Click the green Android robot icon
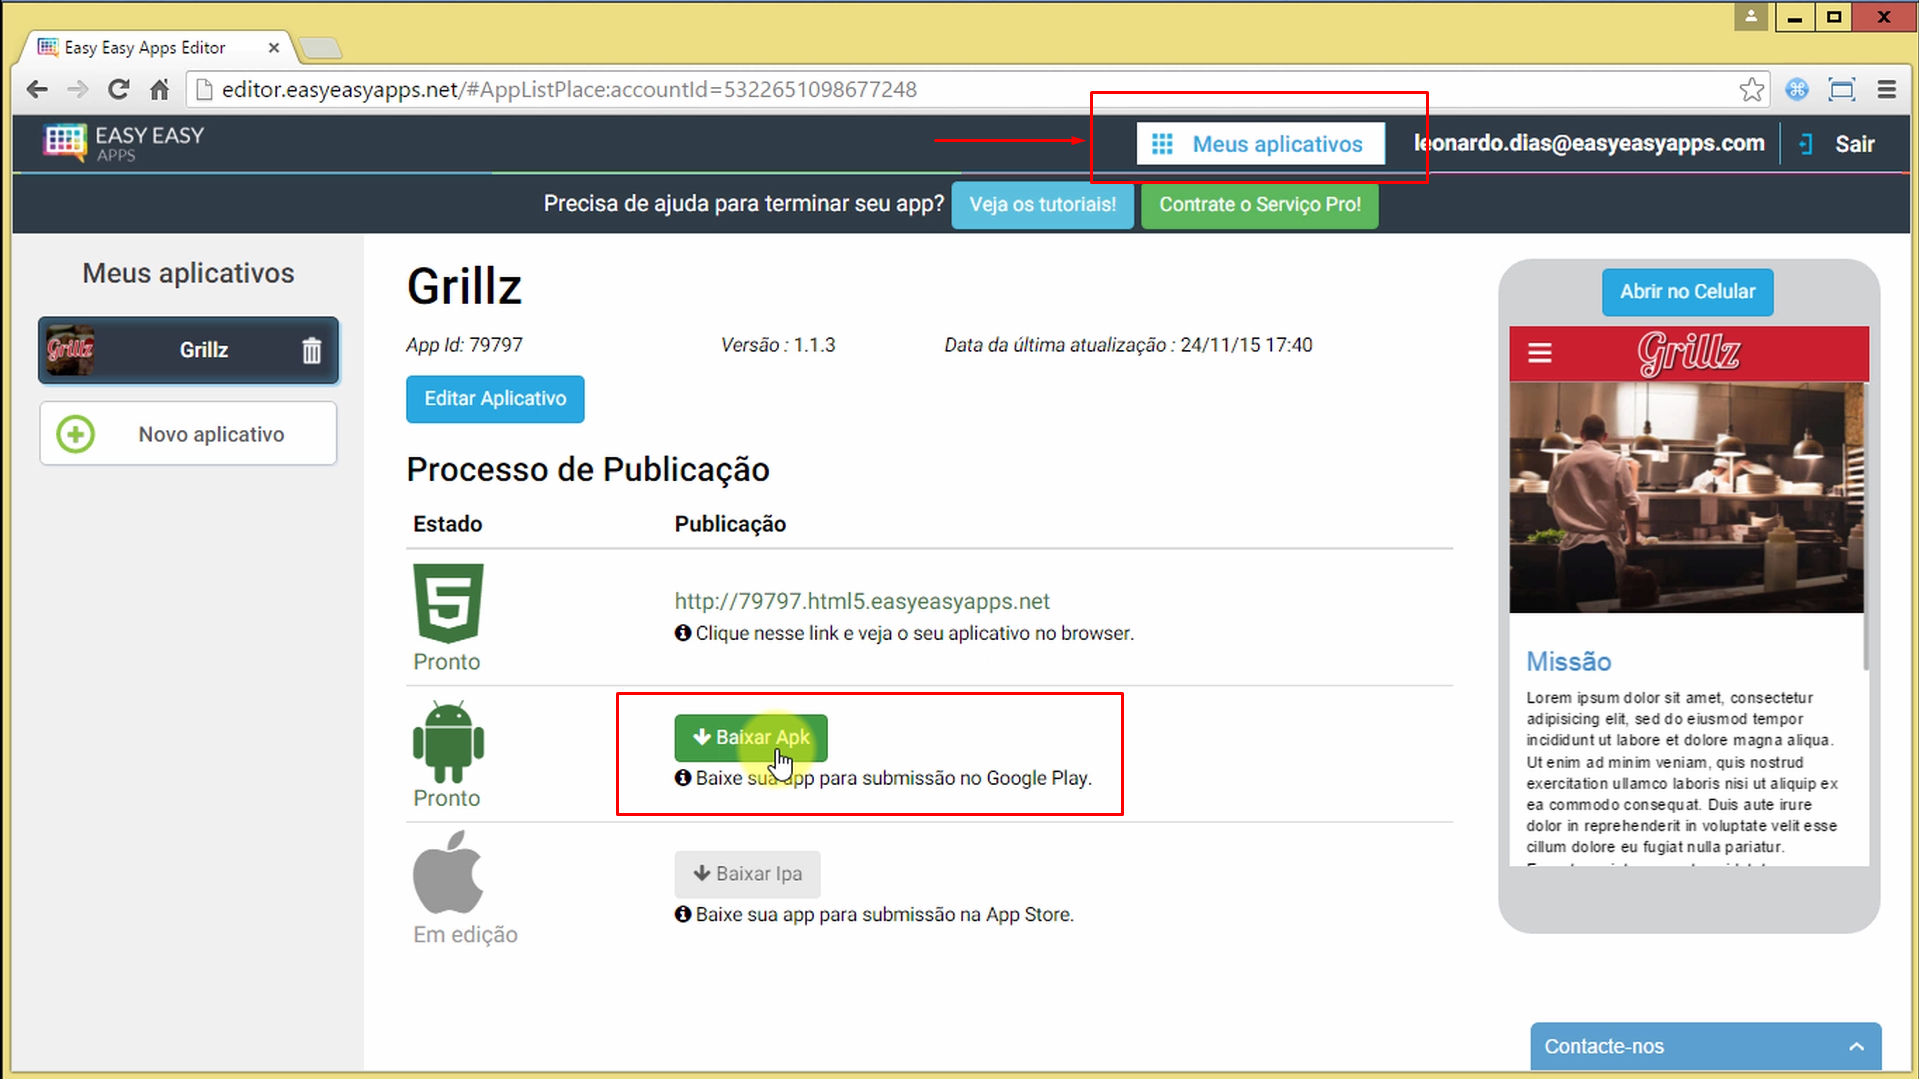The width and height of the screenshot is (1919, 1079). point(448,742)
